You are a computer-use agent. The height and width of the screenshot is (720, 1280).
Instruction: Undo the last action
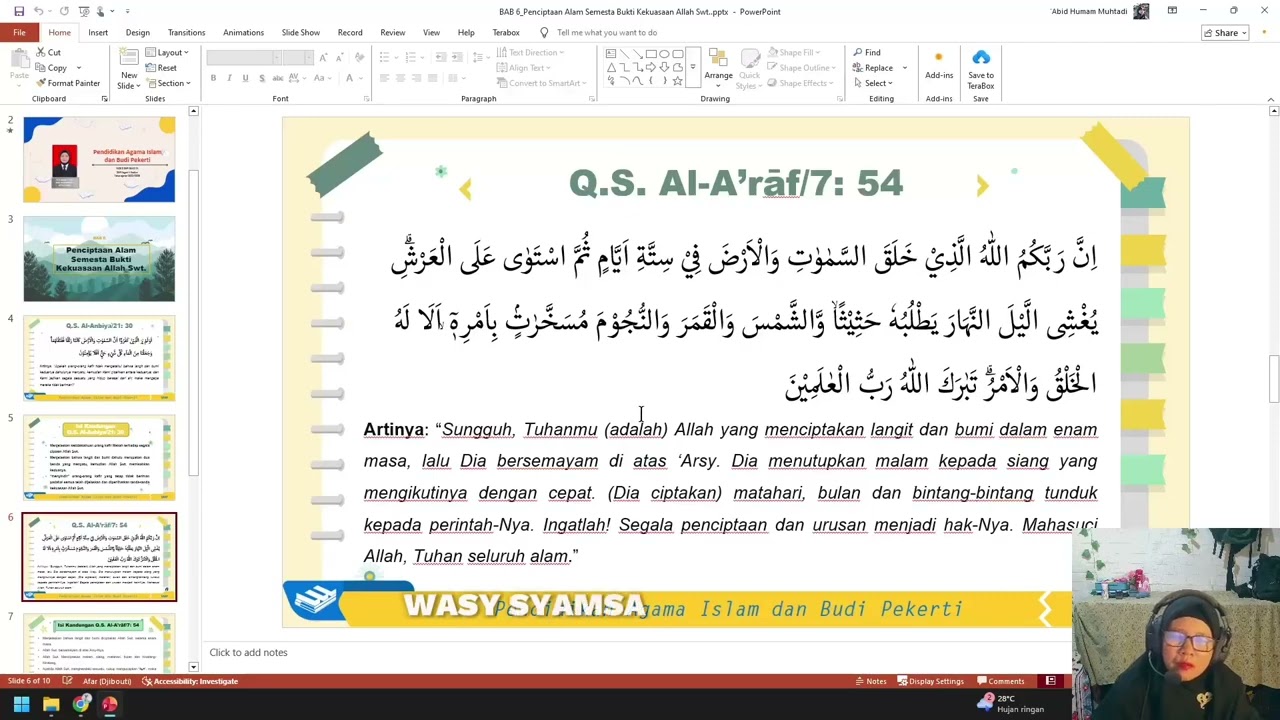coord(39,11)
